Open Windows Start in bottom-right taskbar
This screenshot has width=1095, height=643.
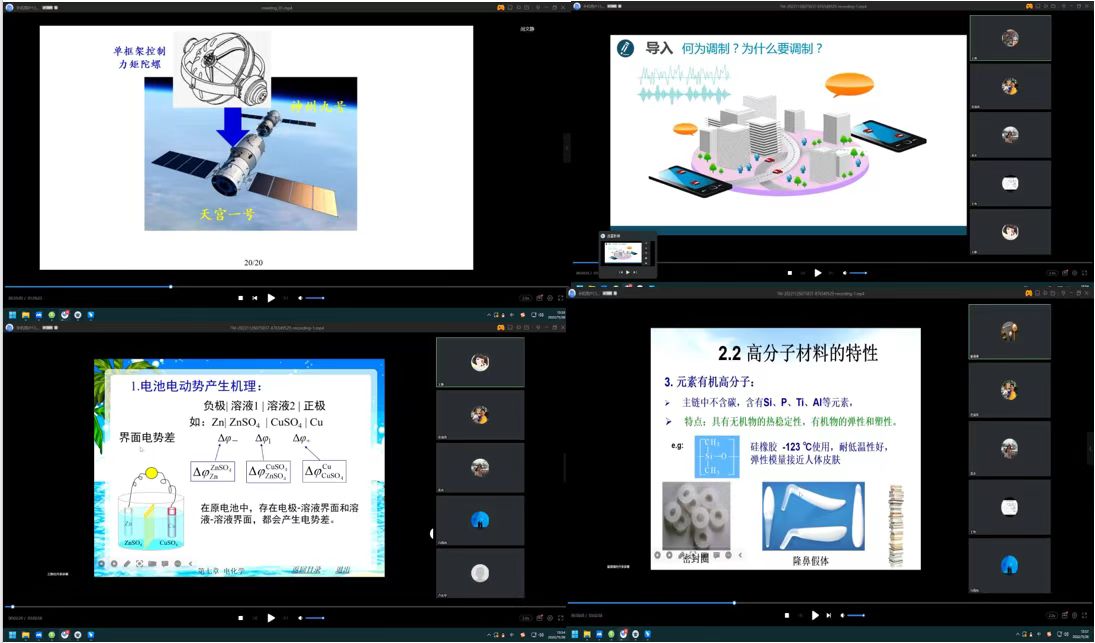(575, 634)
